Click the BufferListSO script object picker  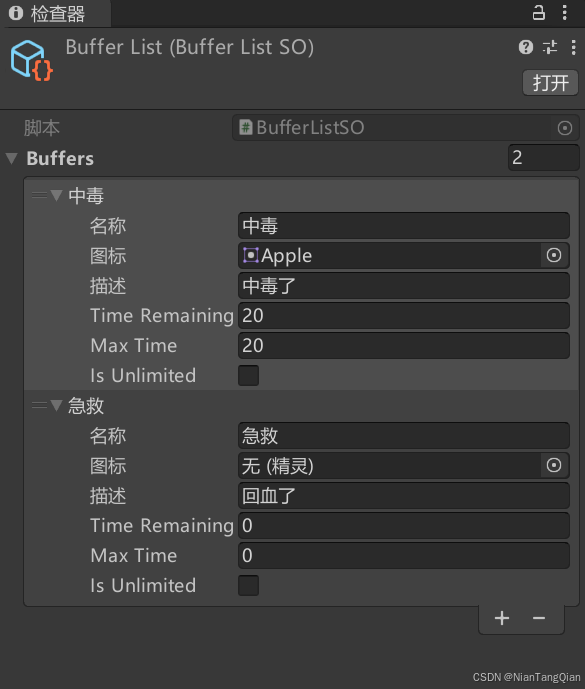click(565, 128)
